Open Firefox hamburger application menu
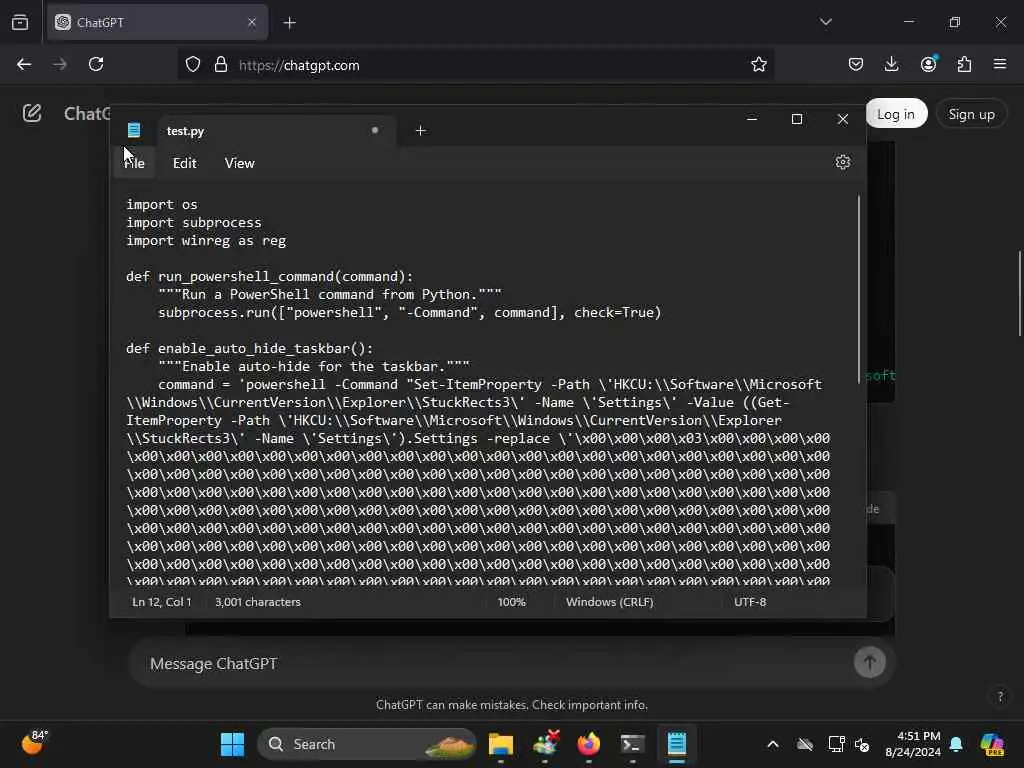The width and height of the screenshot is (1024, 768). (1000, 64)
